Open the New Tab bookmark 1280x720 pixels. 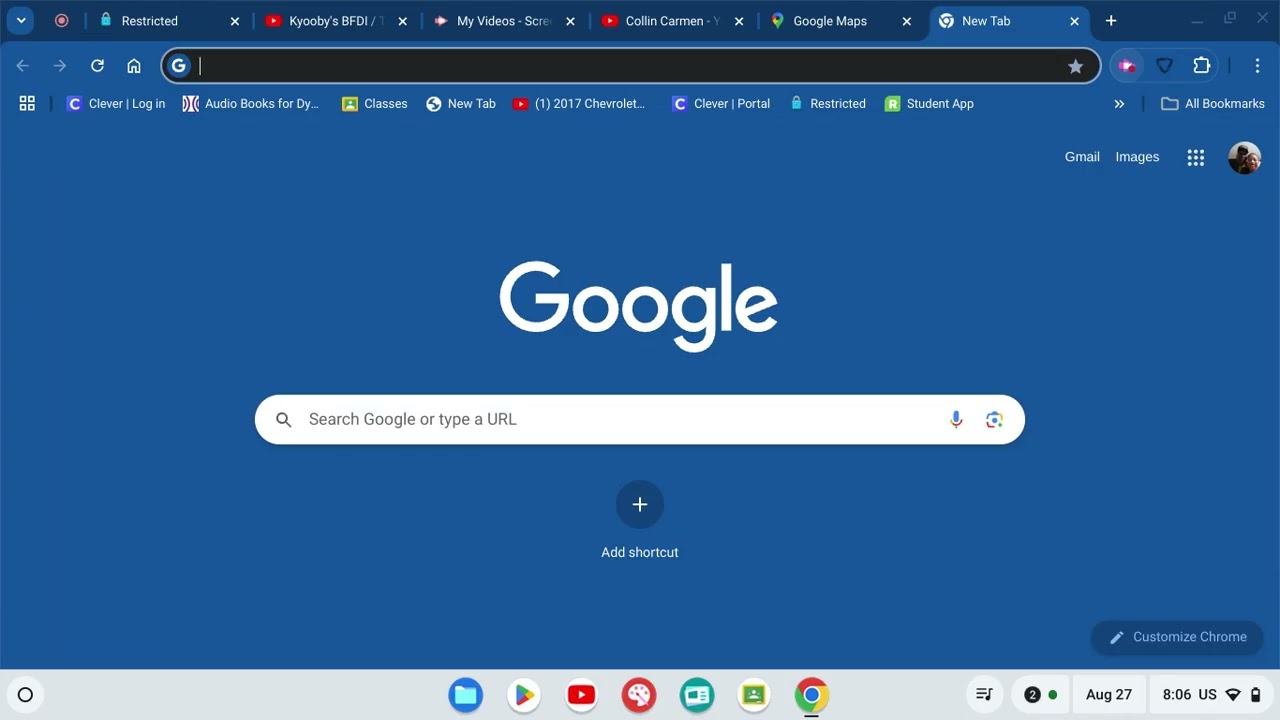[x=461, y=104]
